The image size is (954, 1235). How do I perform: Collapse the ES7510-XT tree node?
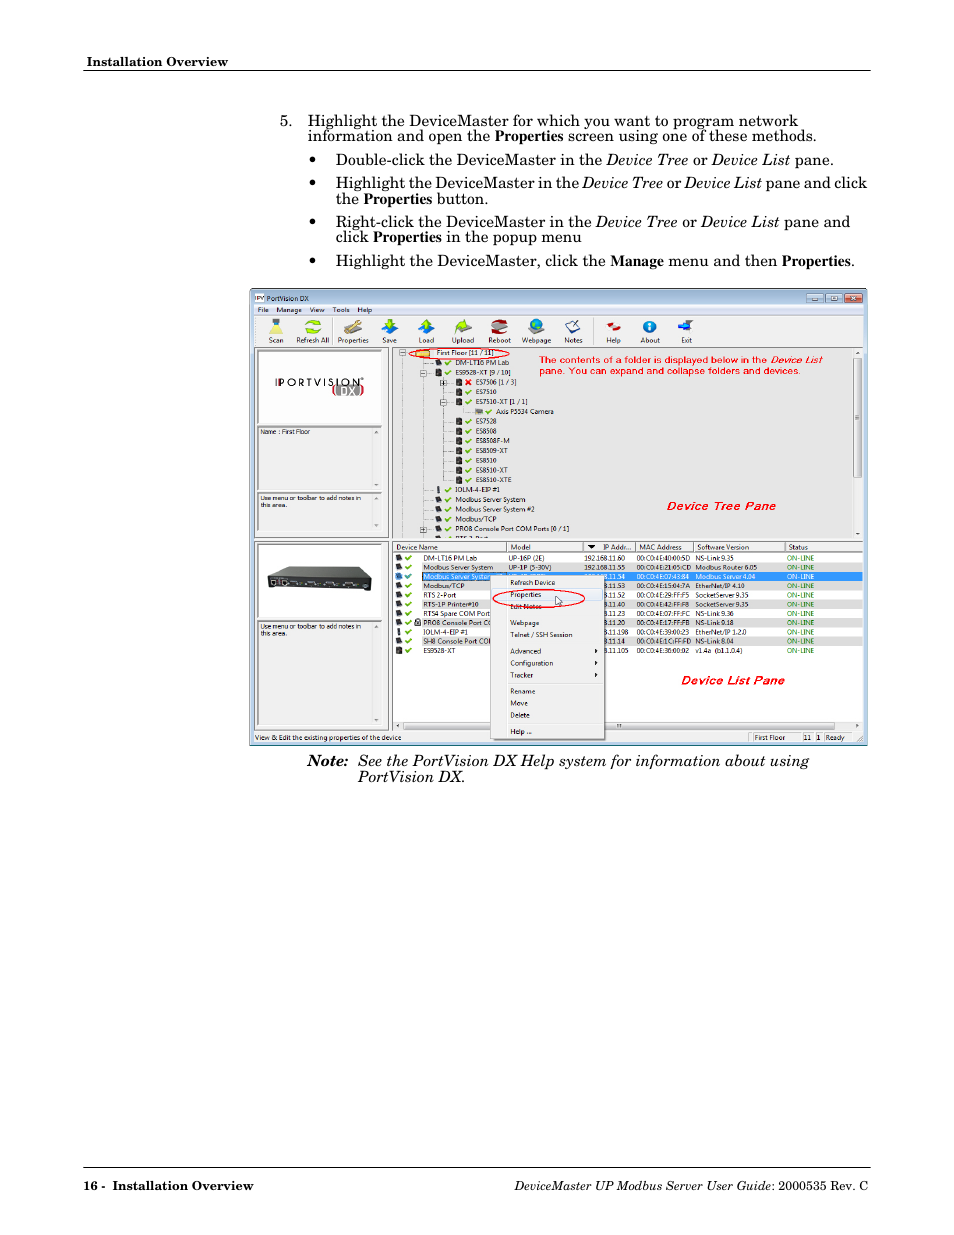(x=443, y=402)
